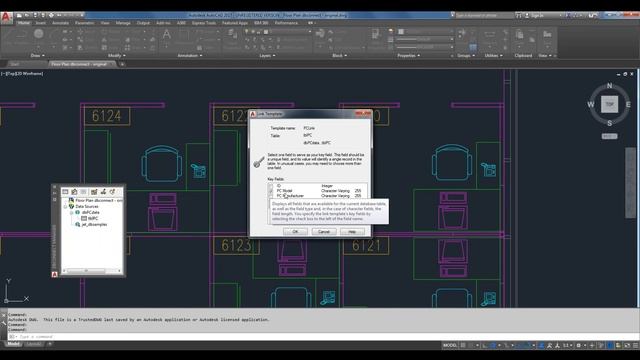This screenshot has width=640, height=360.
Task: Select jet_dbsamples data source in tree
Action: (91, 224)
